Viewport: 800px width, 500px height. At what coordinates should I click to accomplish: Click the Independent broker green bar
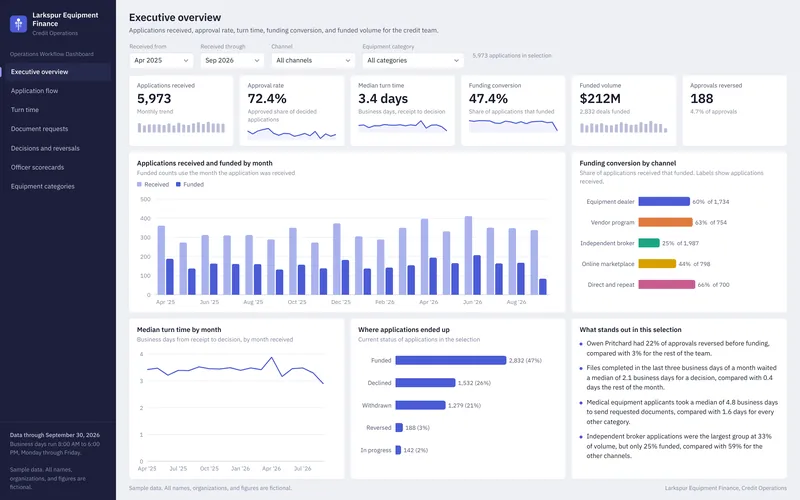coord(649,243)
